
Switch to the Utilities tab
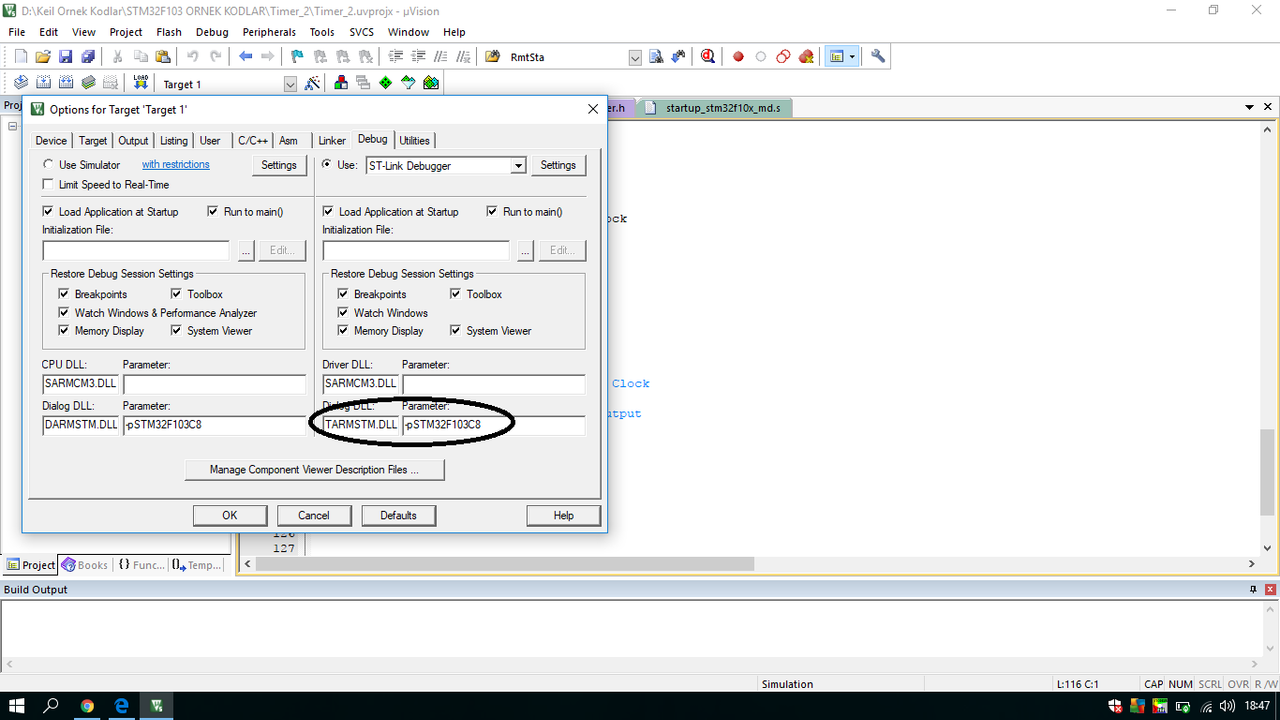pos(415,141)
